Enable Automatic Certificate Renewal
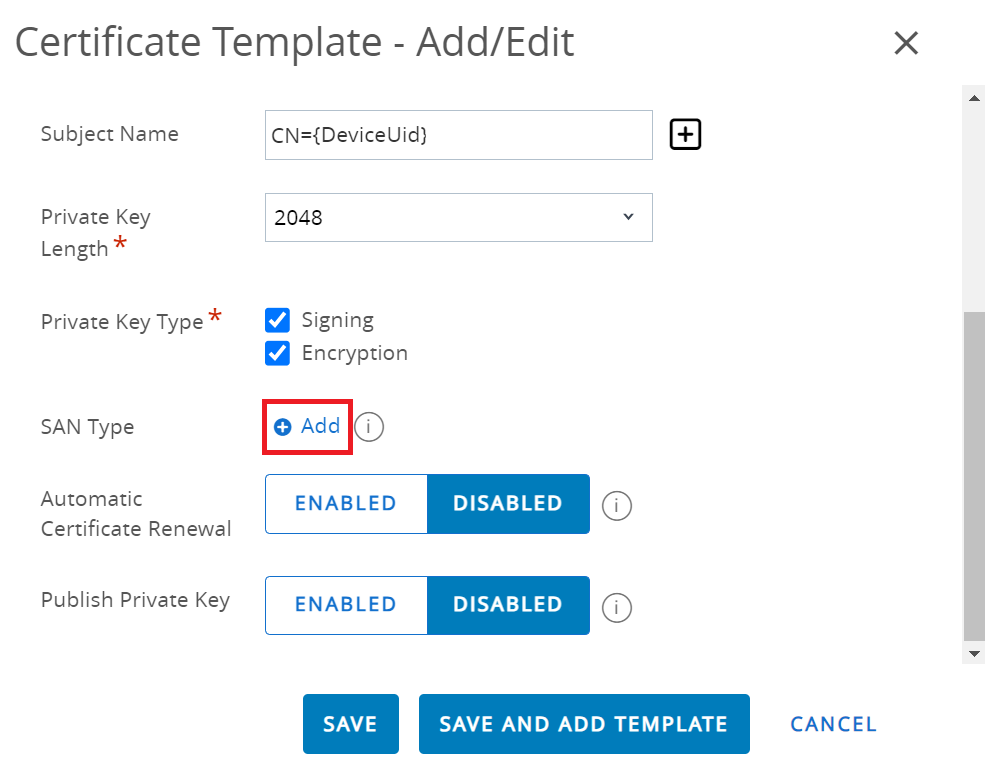The height and width of the screenshot is (766, 985). tap(346, 504)
